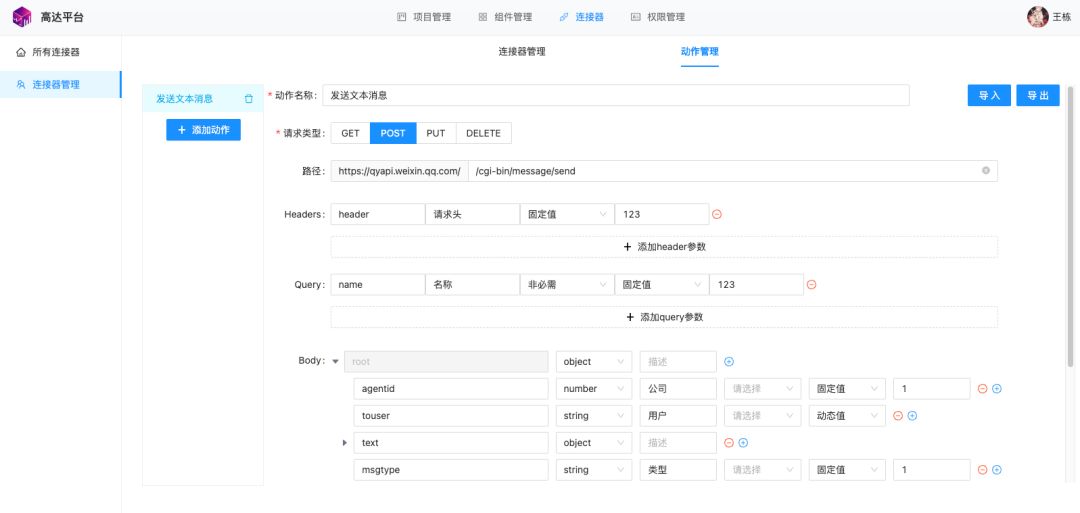
Task: Remove the agentid body field
Action: [x=983, y=388]
